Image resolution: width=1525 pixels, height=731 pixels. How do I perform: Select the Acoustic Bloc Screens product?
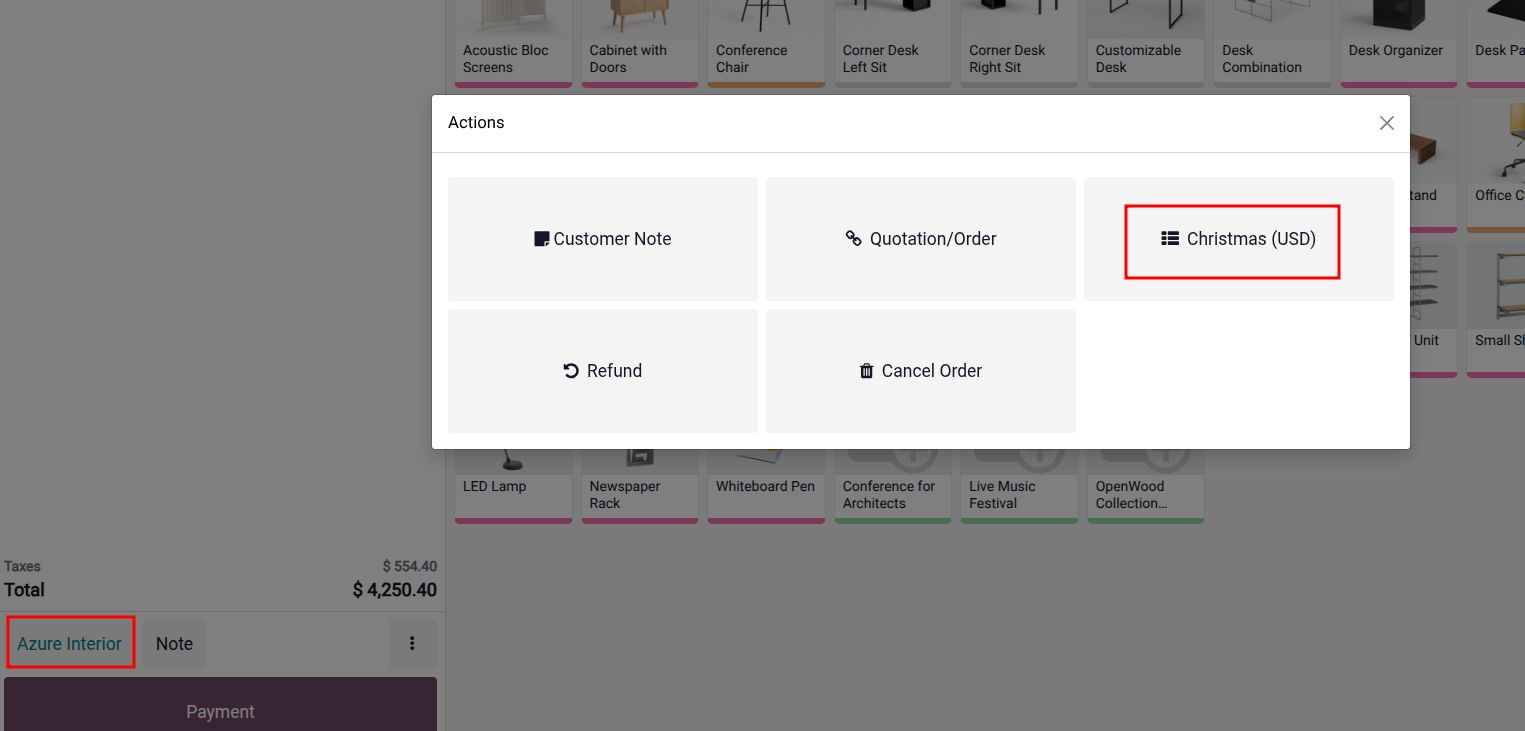pos(513,45)
